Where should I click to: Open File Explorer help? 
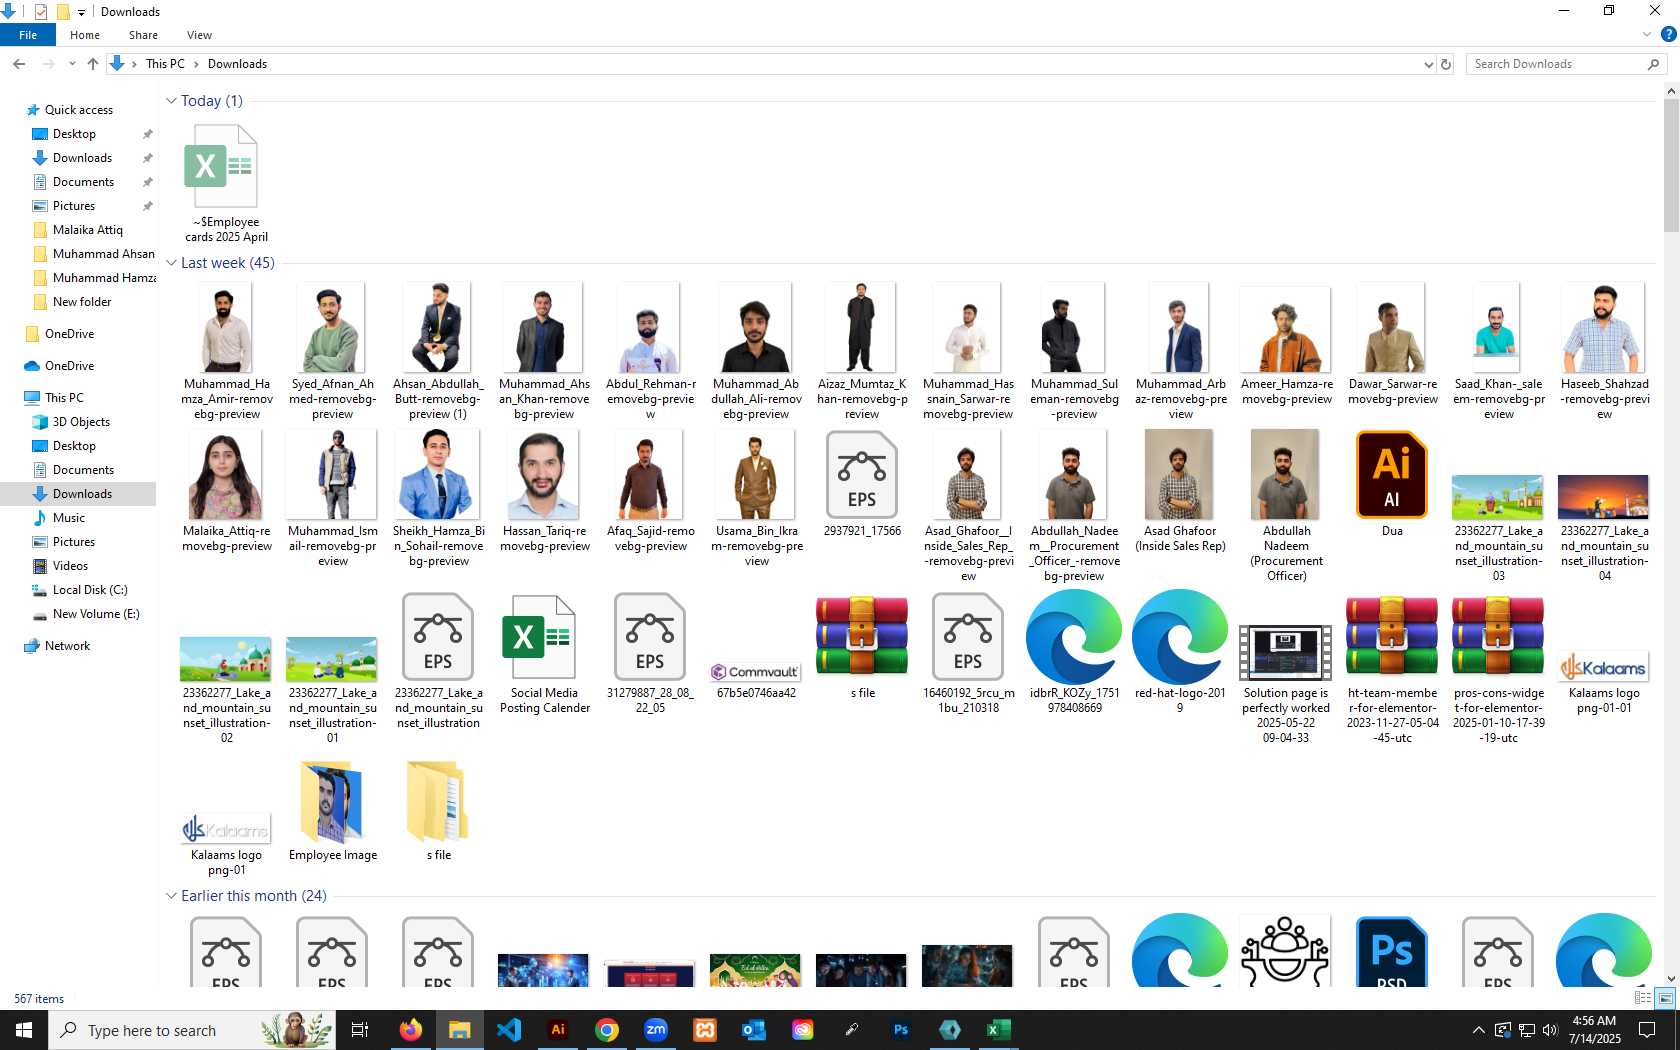[1668, 35]
